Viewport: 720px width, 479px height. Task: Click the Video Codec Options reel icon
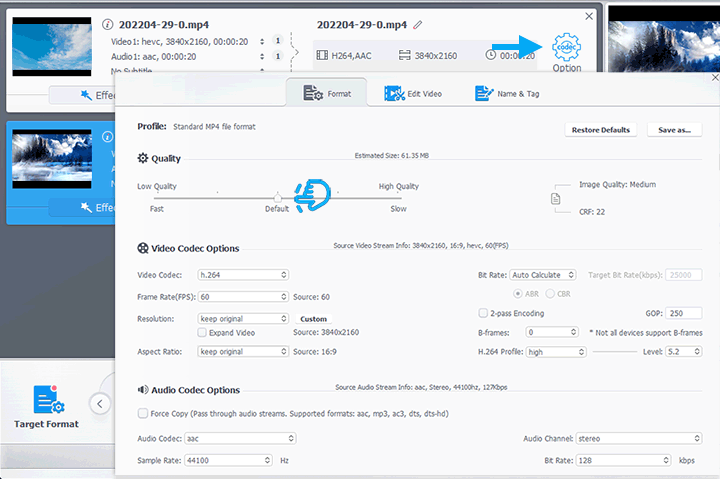pos(143,248)
